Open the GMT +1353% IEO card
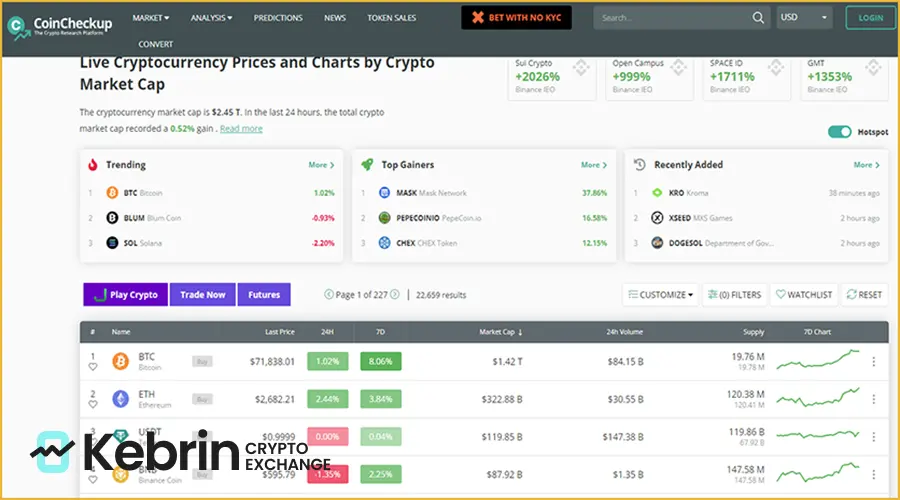900x500 pixels. click(845, 77)
